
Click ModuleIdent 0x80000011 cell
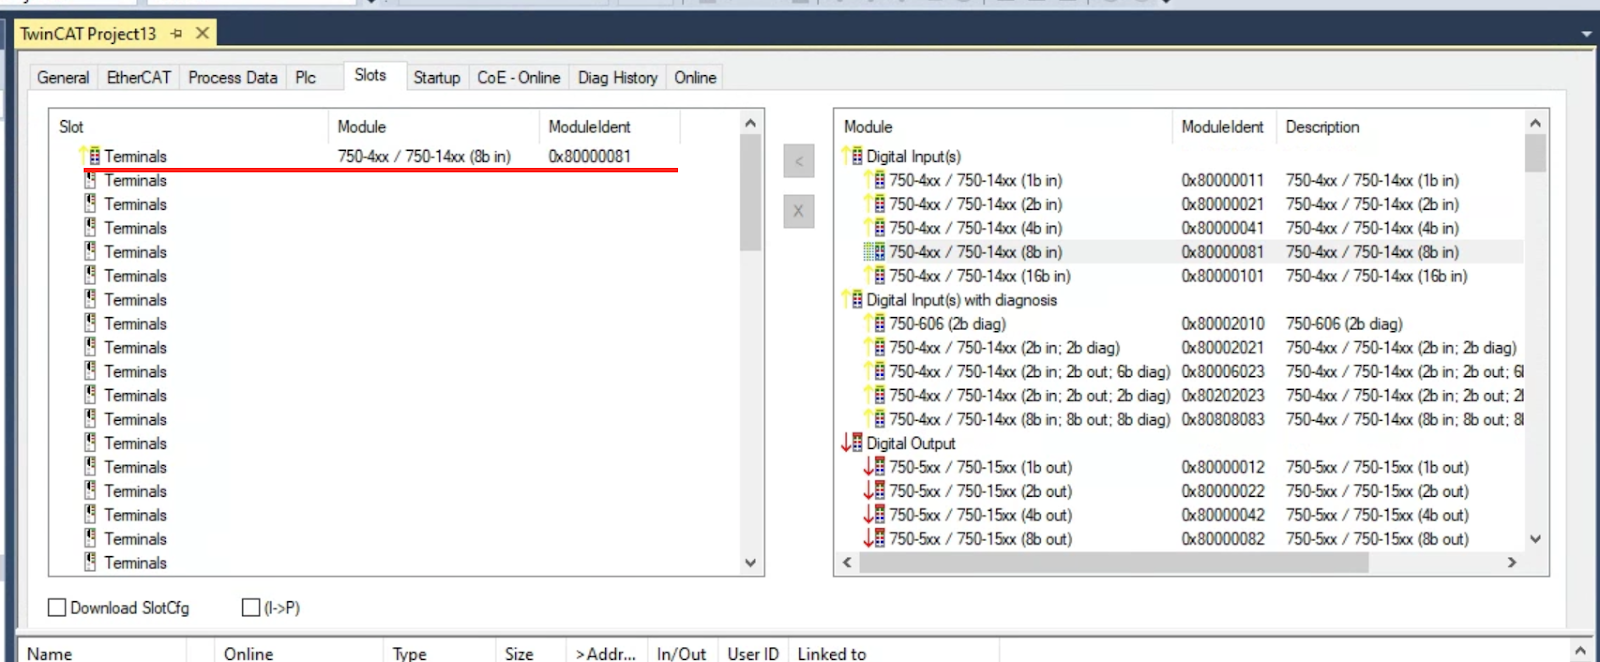pos(1223,180)
